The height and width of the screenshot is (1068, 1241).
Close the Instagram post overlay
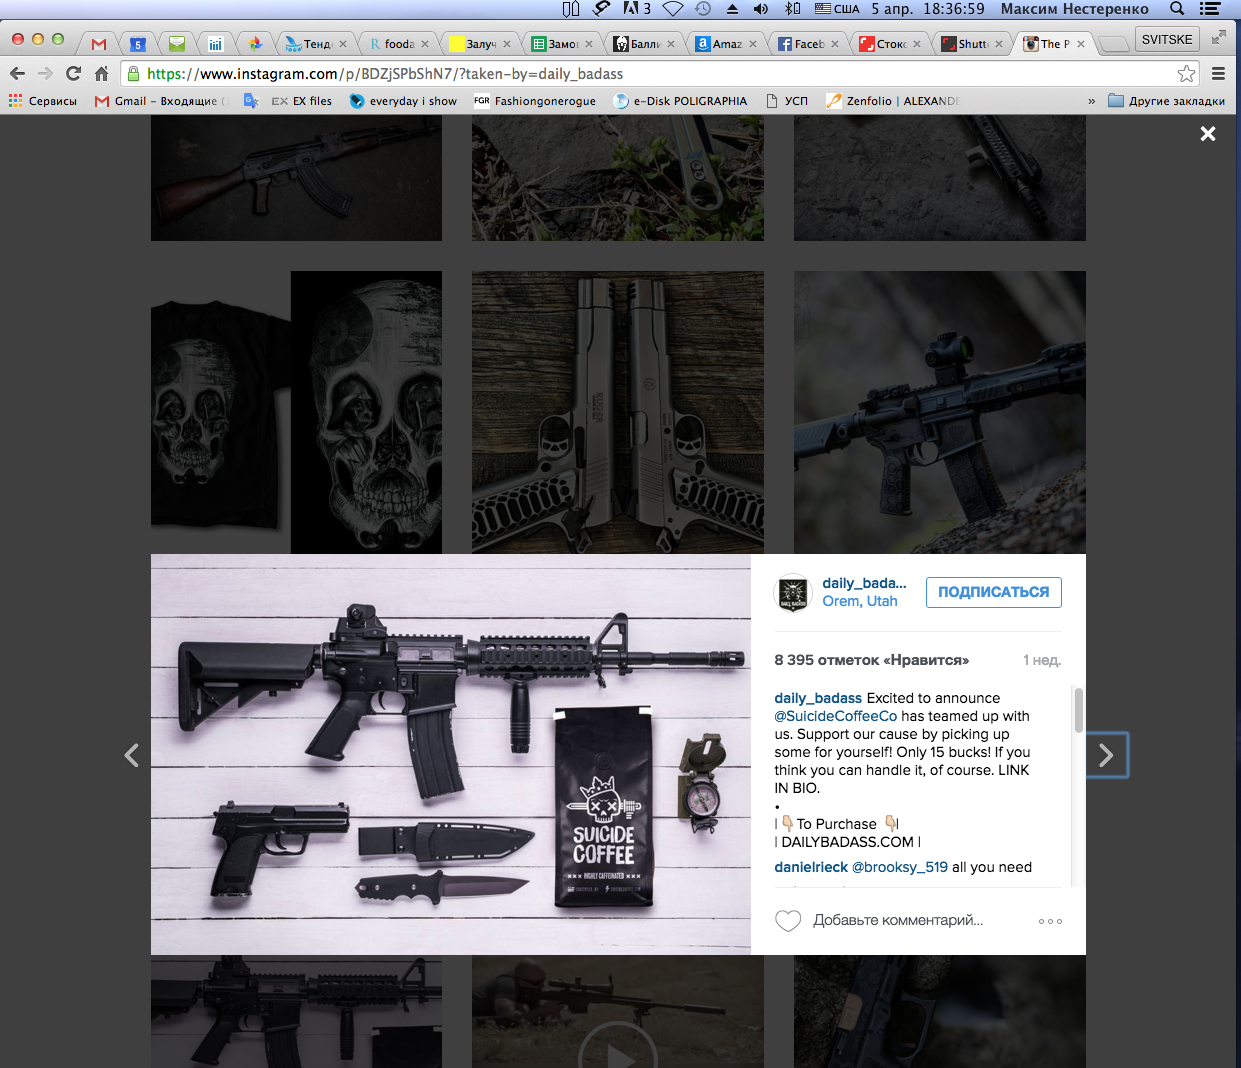[1208, 134]
